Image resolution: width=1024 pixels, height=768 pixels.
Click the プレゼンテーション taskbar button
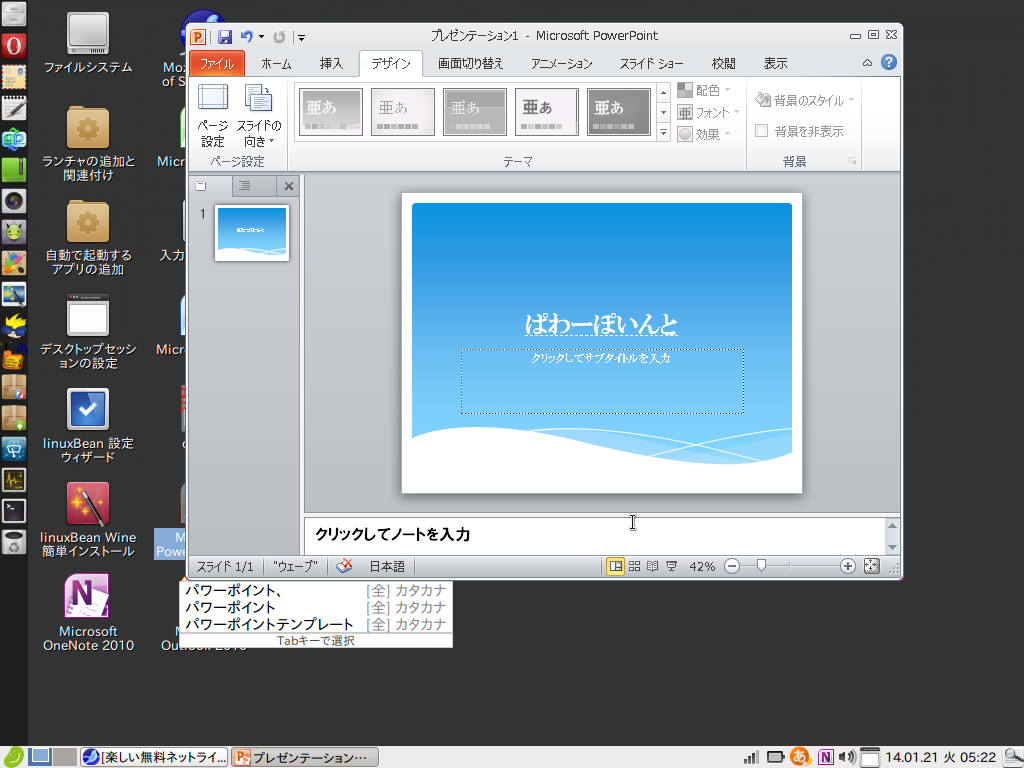click(305, 758)
